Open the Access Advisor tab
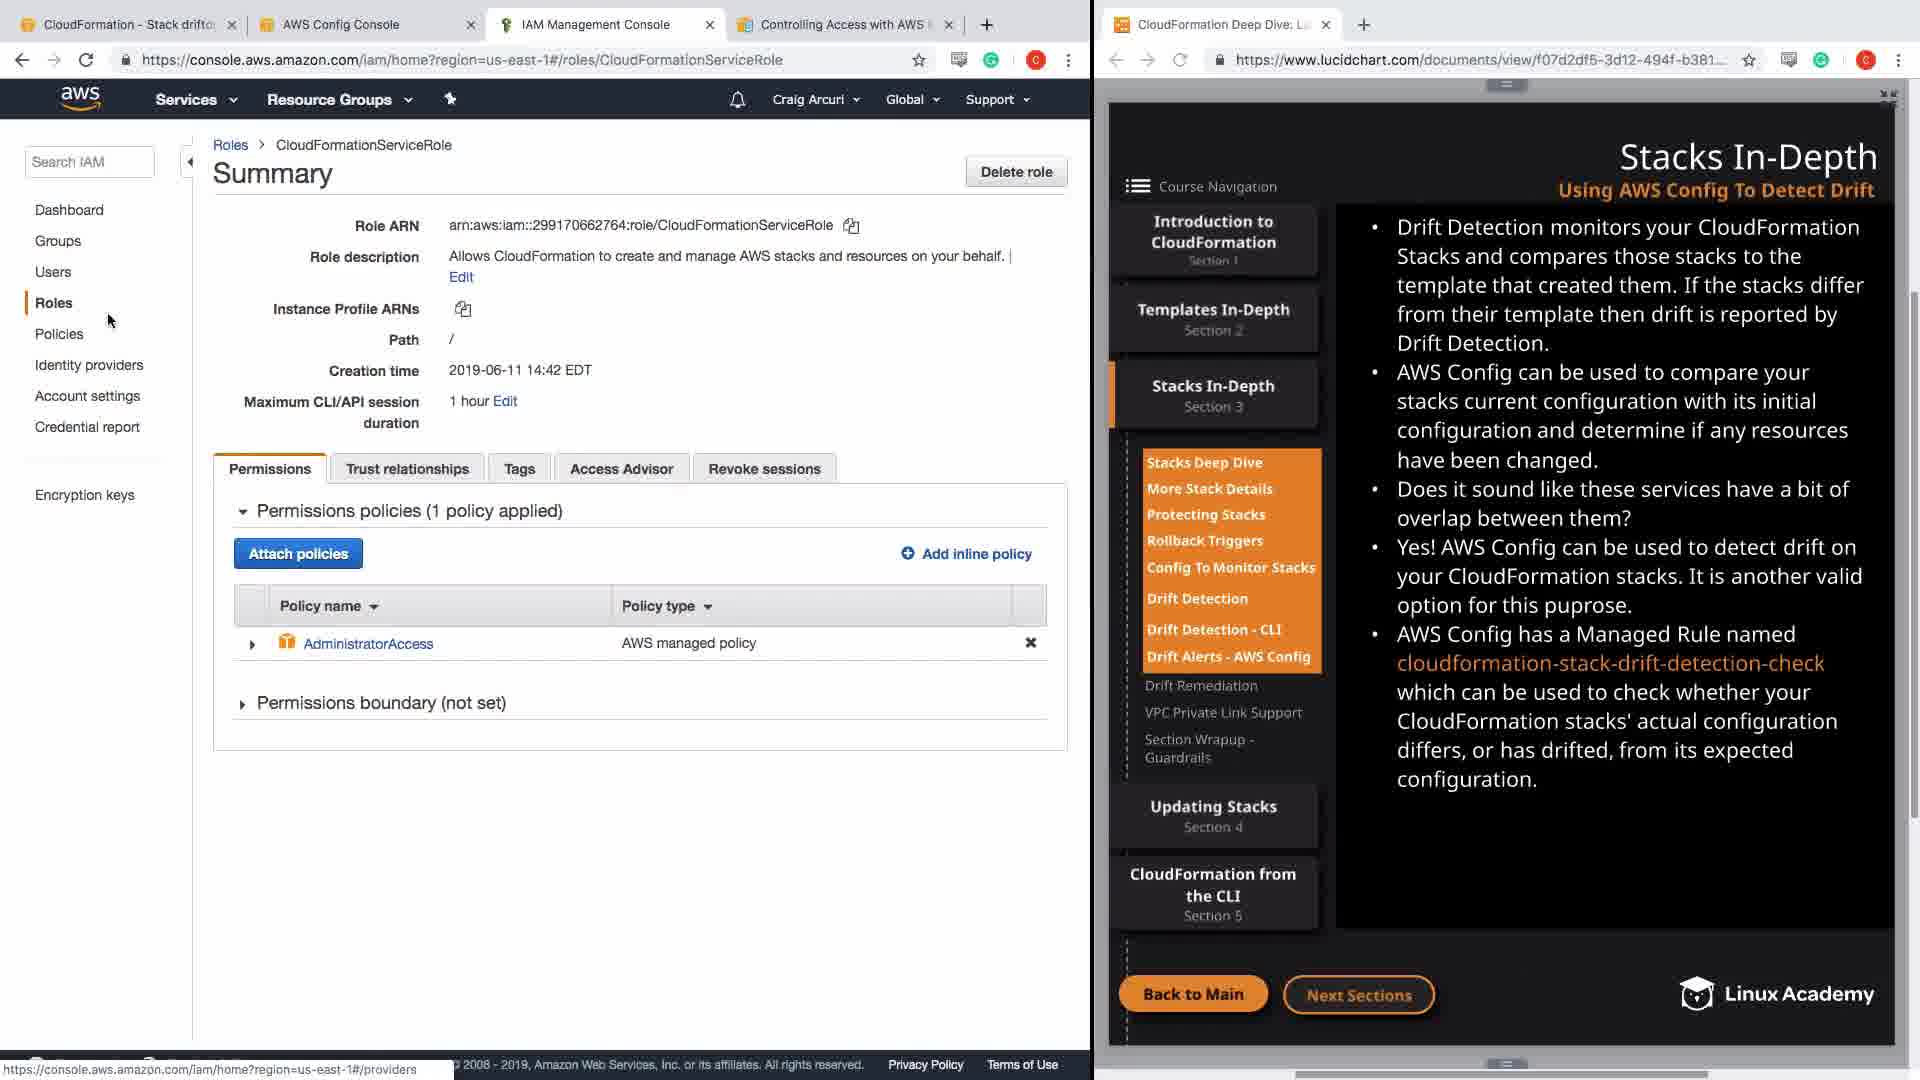This screenshot has width=1920, height=1080. 621,469
